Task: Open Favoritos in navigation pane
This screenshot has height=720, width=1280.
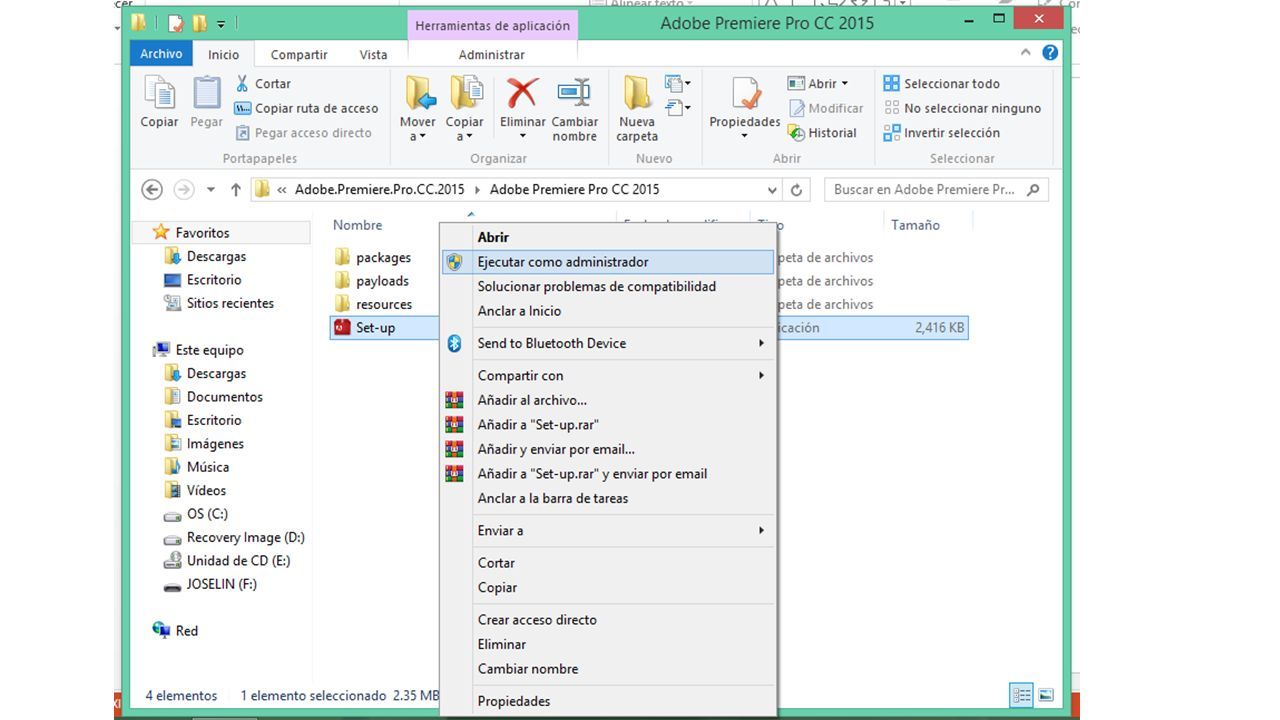Action: pos(202,232)
